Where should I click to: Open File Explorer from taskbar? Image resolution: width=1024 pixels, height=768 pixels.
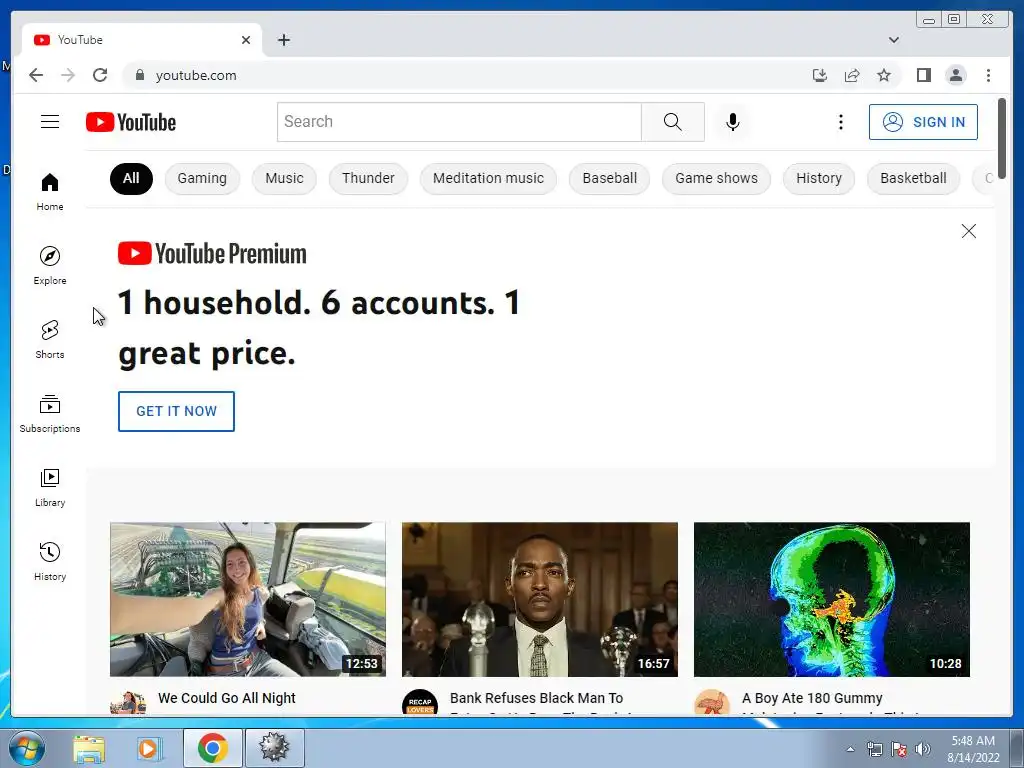click(x=89, y=748)
